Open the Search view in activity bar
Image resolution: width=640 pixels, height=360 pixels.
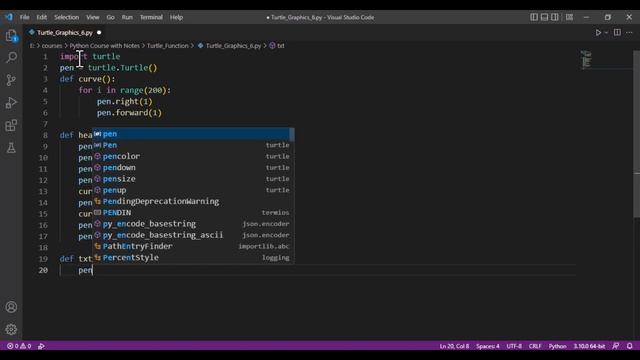11,58
